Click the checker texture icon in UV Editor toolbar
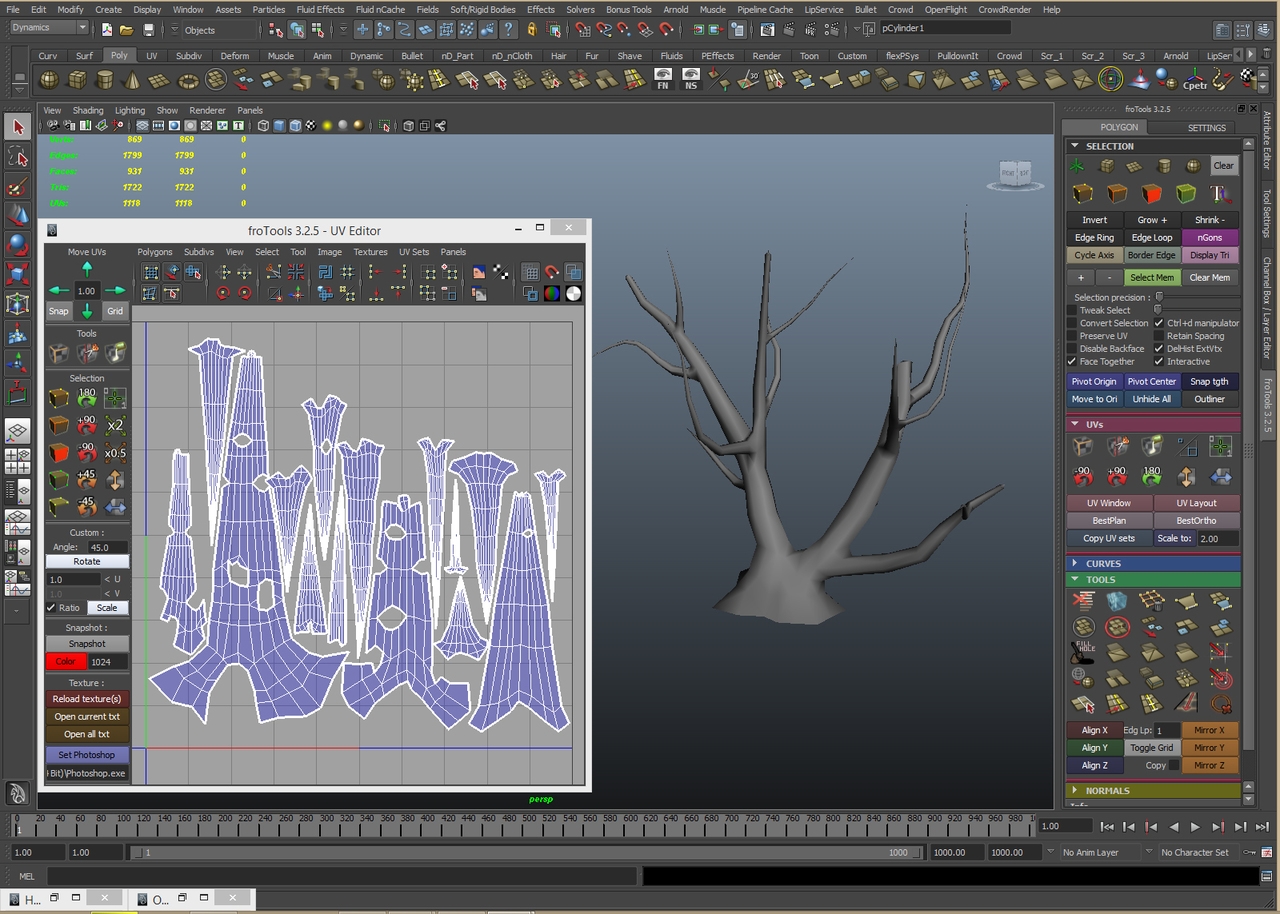The height and width of the screenshot is (914, 1280). tap(501, 272)
